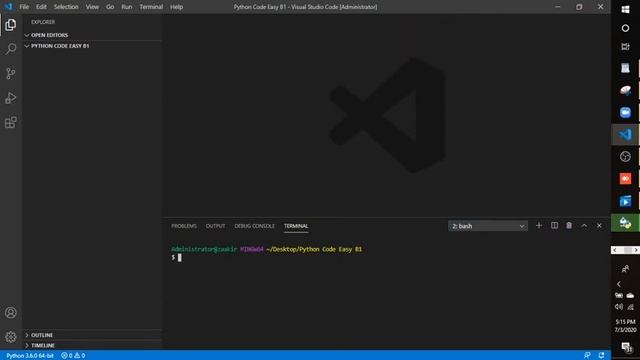Maximize the panel with up chevron
The width and height of the screenshot is (640, 360).
[584, 226]
